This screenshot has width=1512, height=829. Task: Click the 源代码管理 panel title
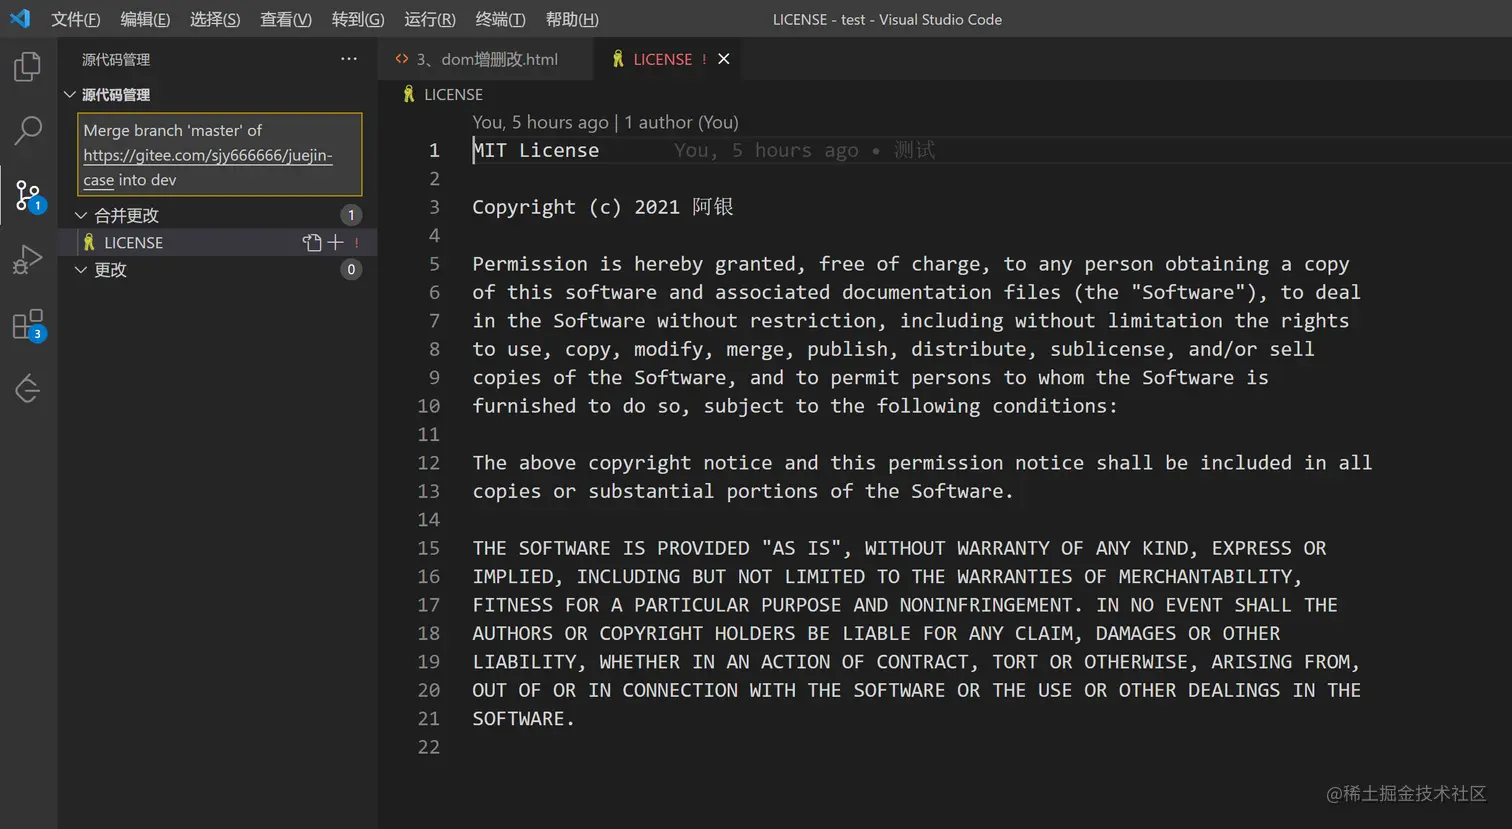pyautogui.click(x=116, y=60)
